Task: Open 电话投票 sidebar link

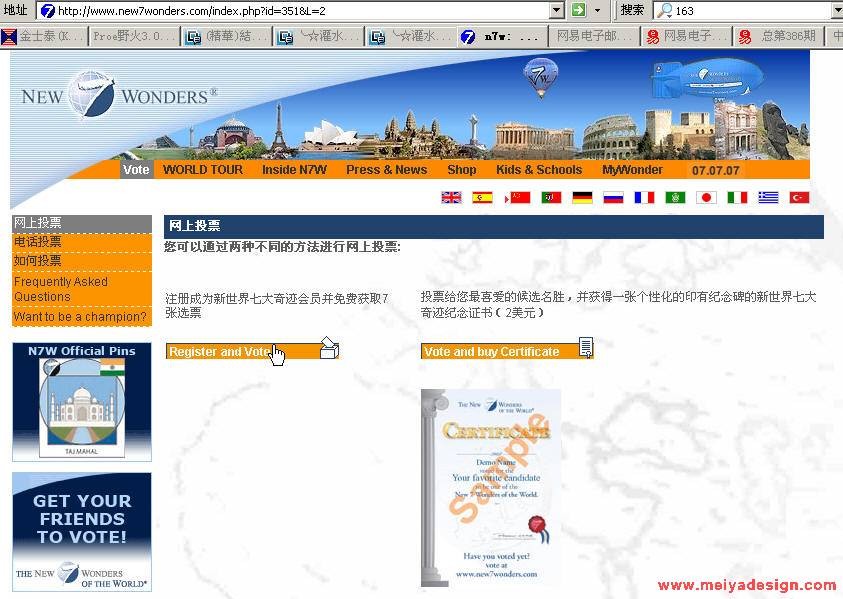Action: click(x=82, y=242)
